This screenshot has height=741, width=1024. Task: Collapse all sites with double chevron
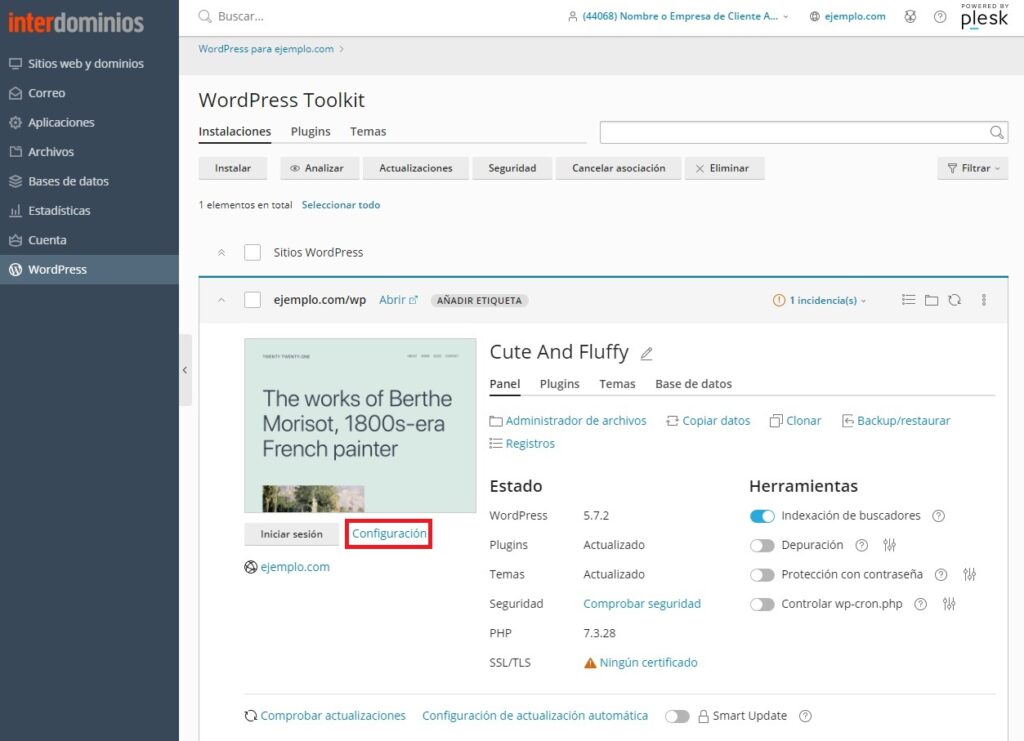click(x=221, y=253)
